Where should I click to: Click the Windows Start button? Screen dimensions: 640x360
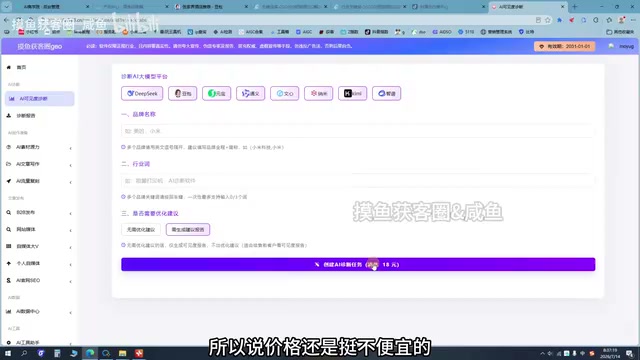[x=8, y=353]
